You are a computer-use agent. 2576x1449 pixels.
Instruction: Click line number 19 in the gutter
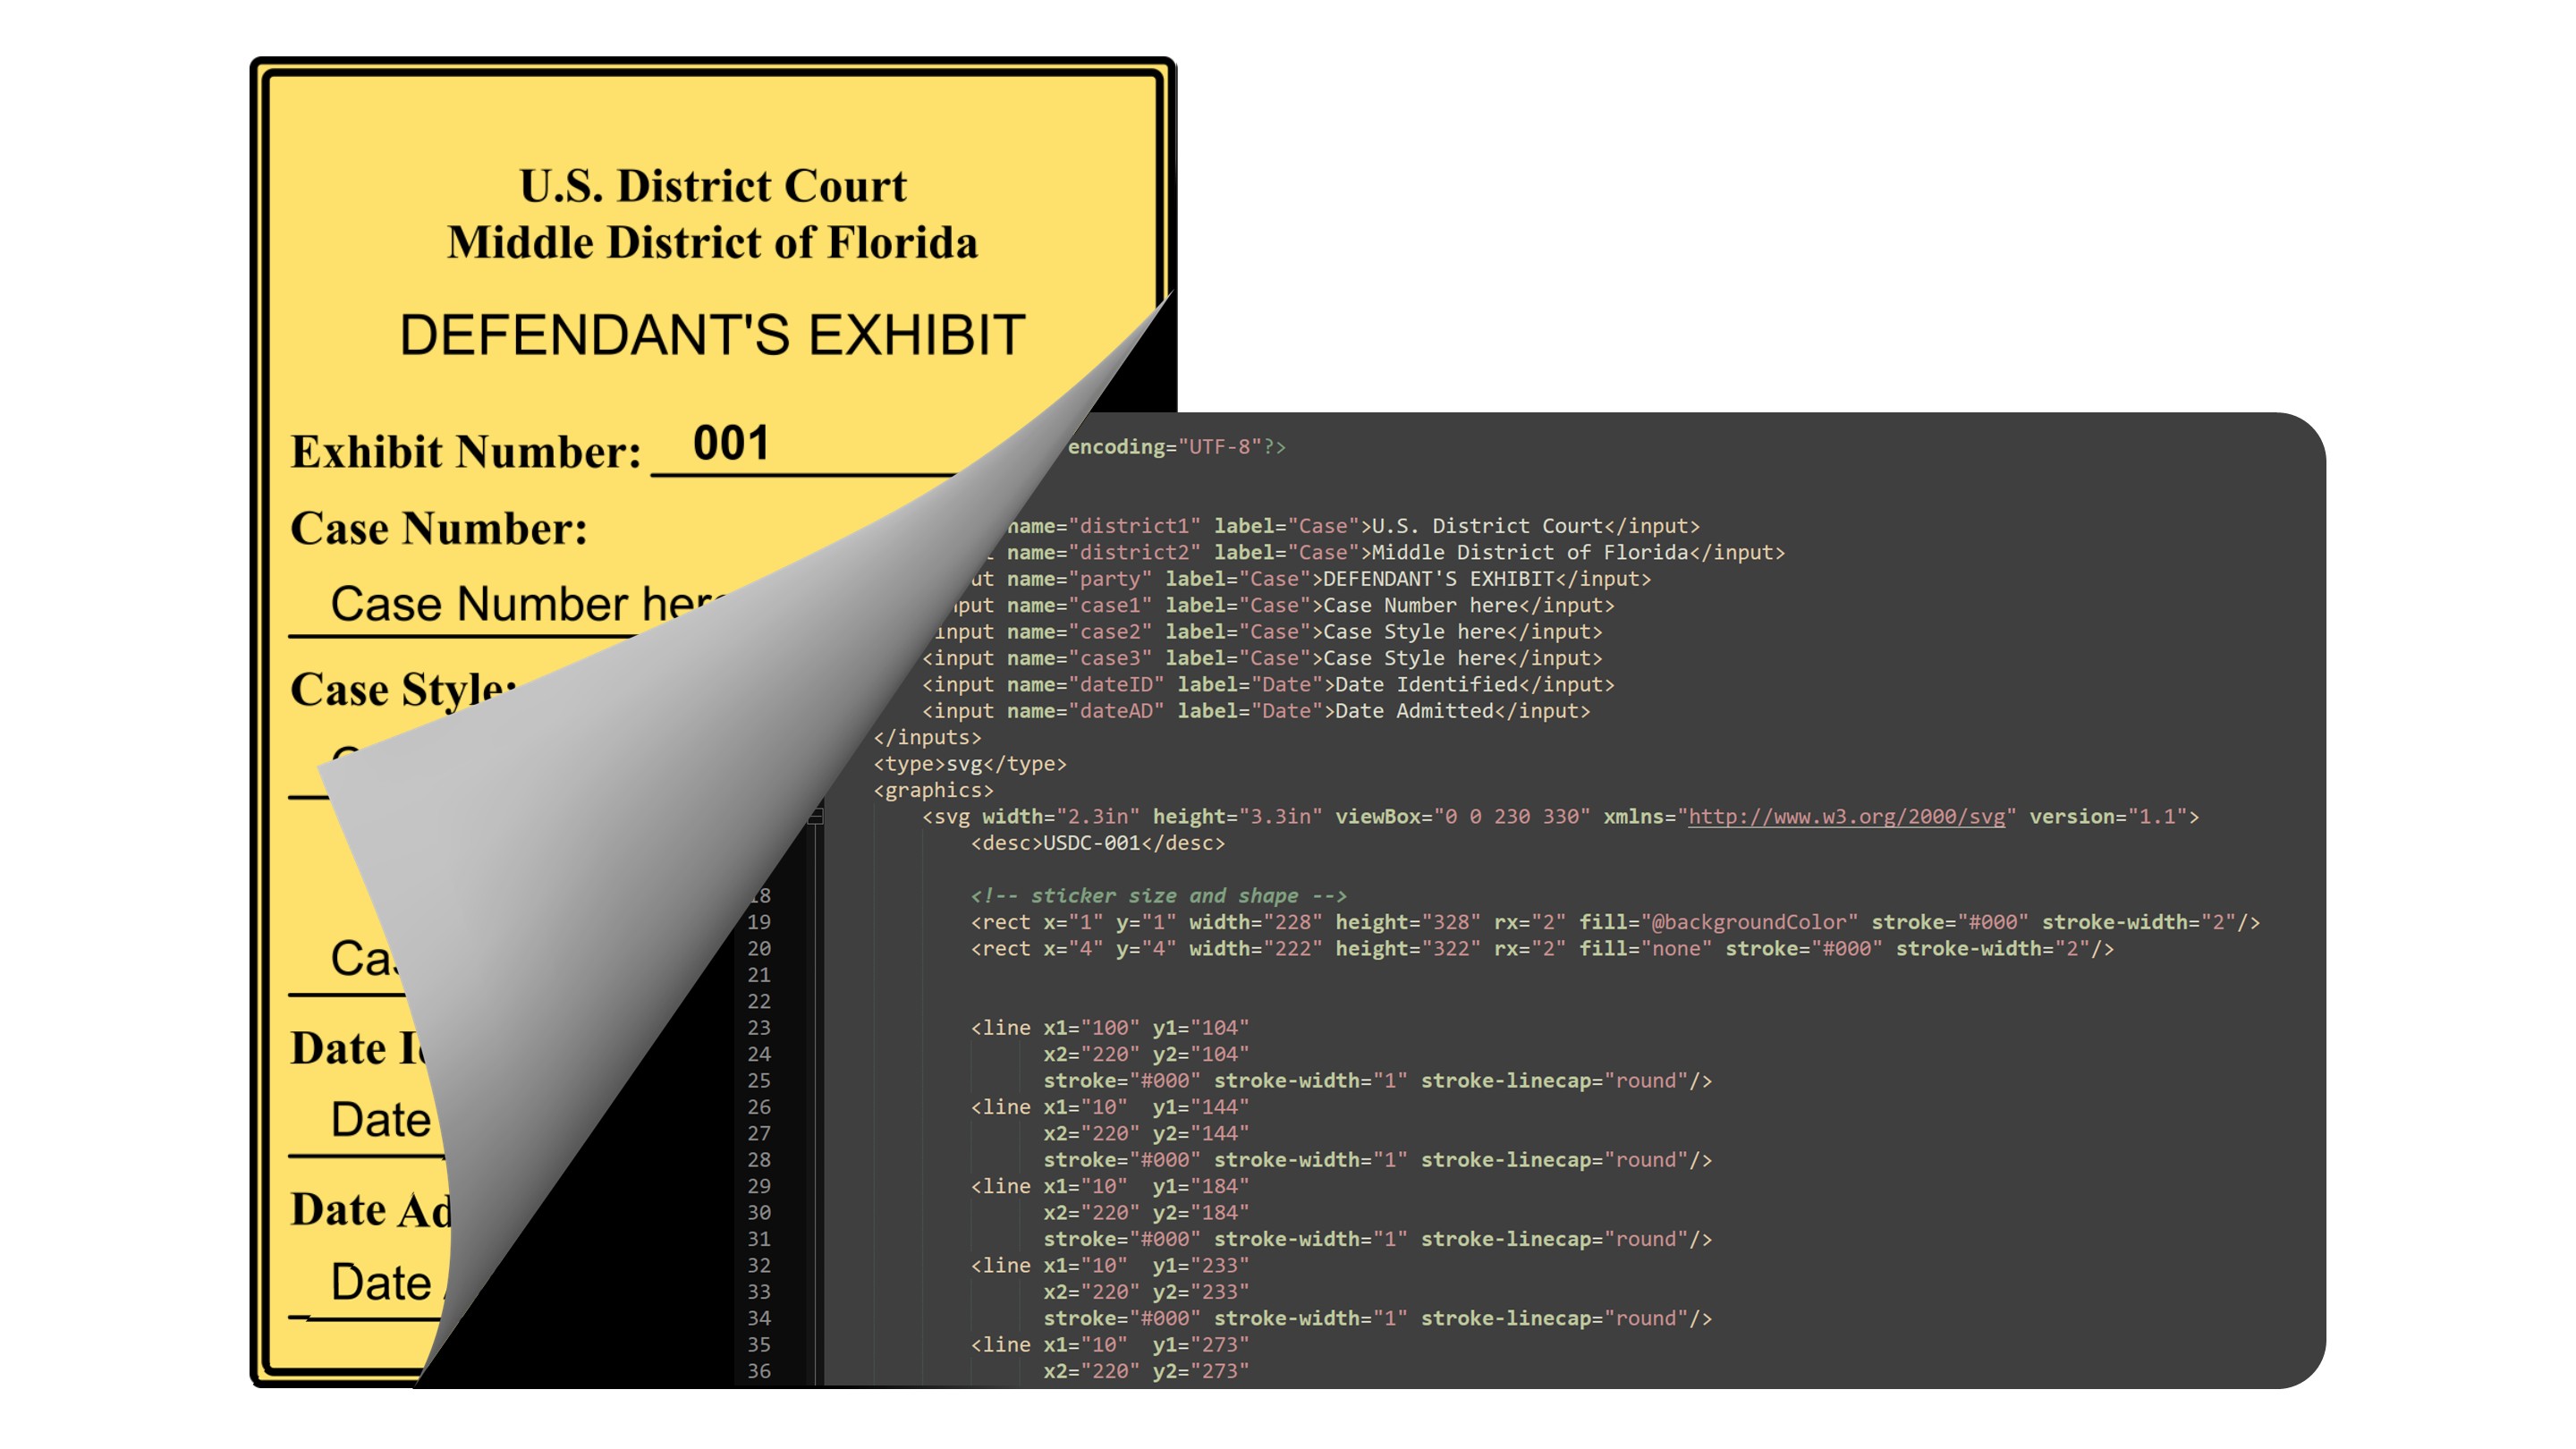(x=759, y=922)
